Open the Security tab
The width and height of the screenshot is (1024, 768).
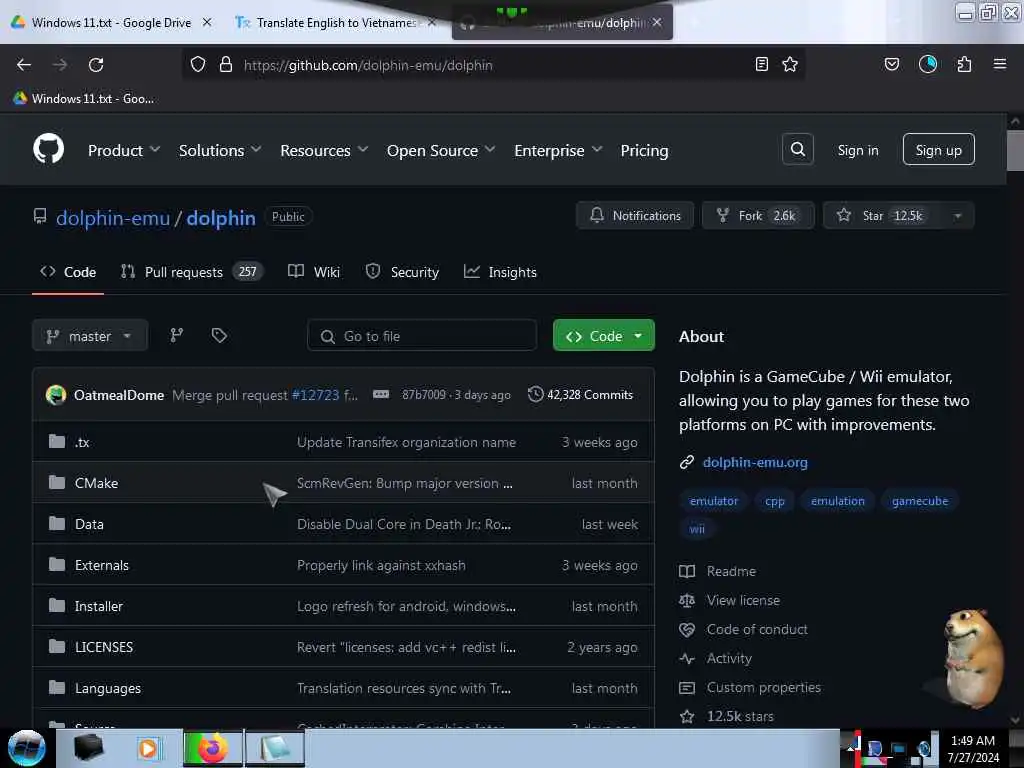402,272
